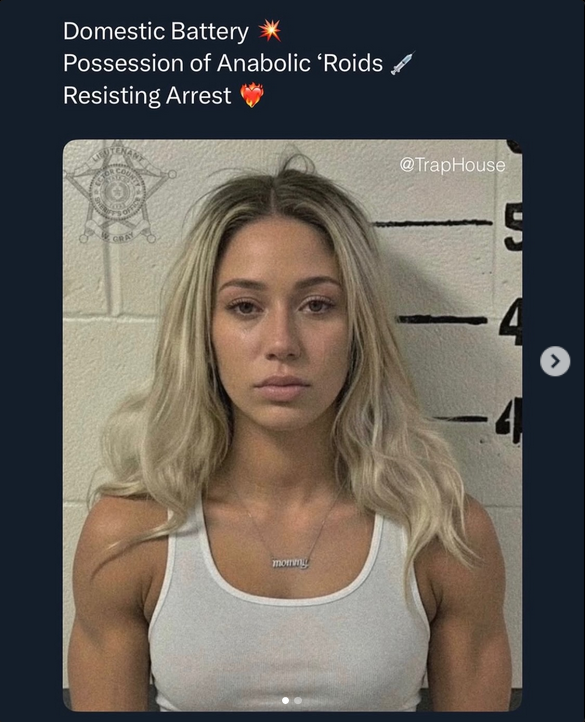This screenshot has height=722, width=585.
Task: Click the number 5 on height chart
Action: pyautogui.click(x=513, y=227)
